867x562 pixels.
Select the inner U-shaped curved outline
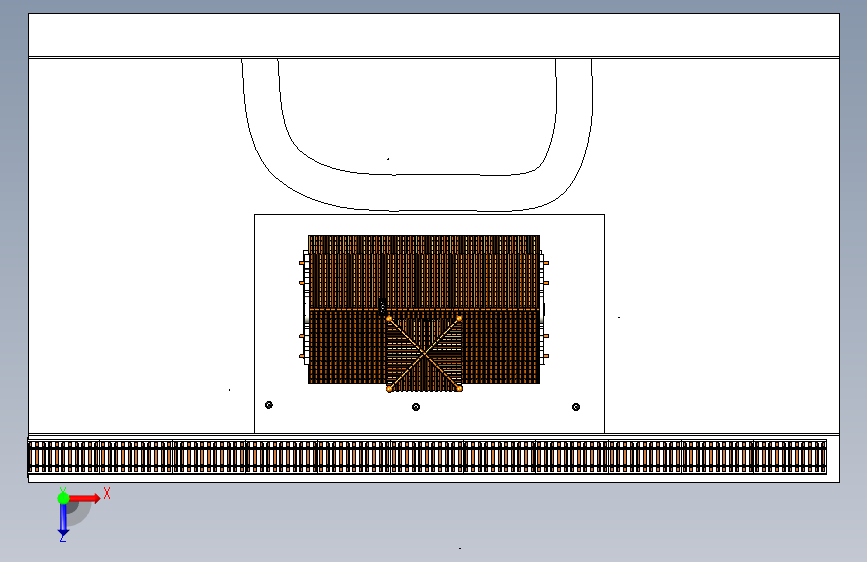tap(417, 174)
